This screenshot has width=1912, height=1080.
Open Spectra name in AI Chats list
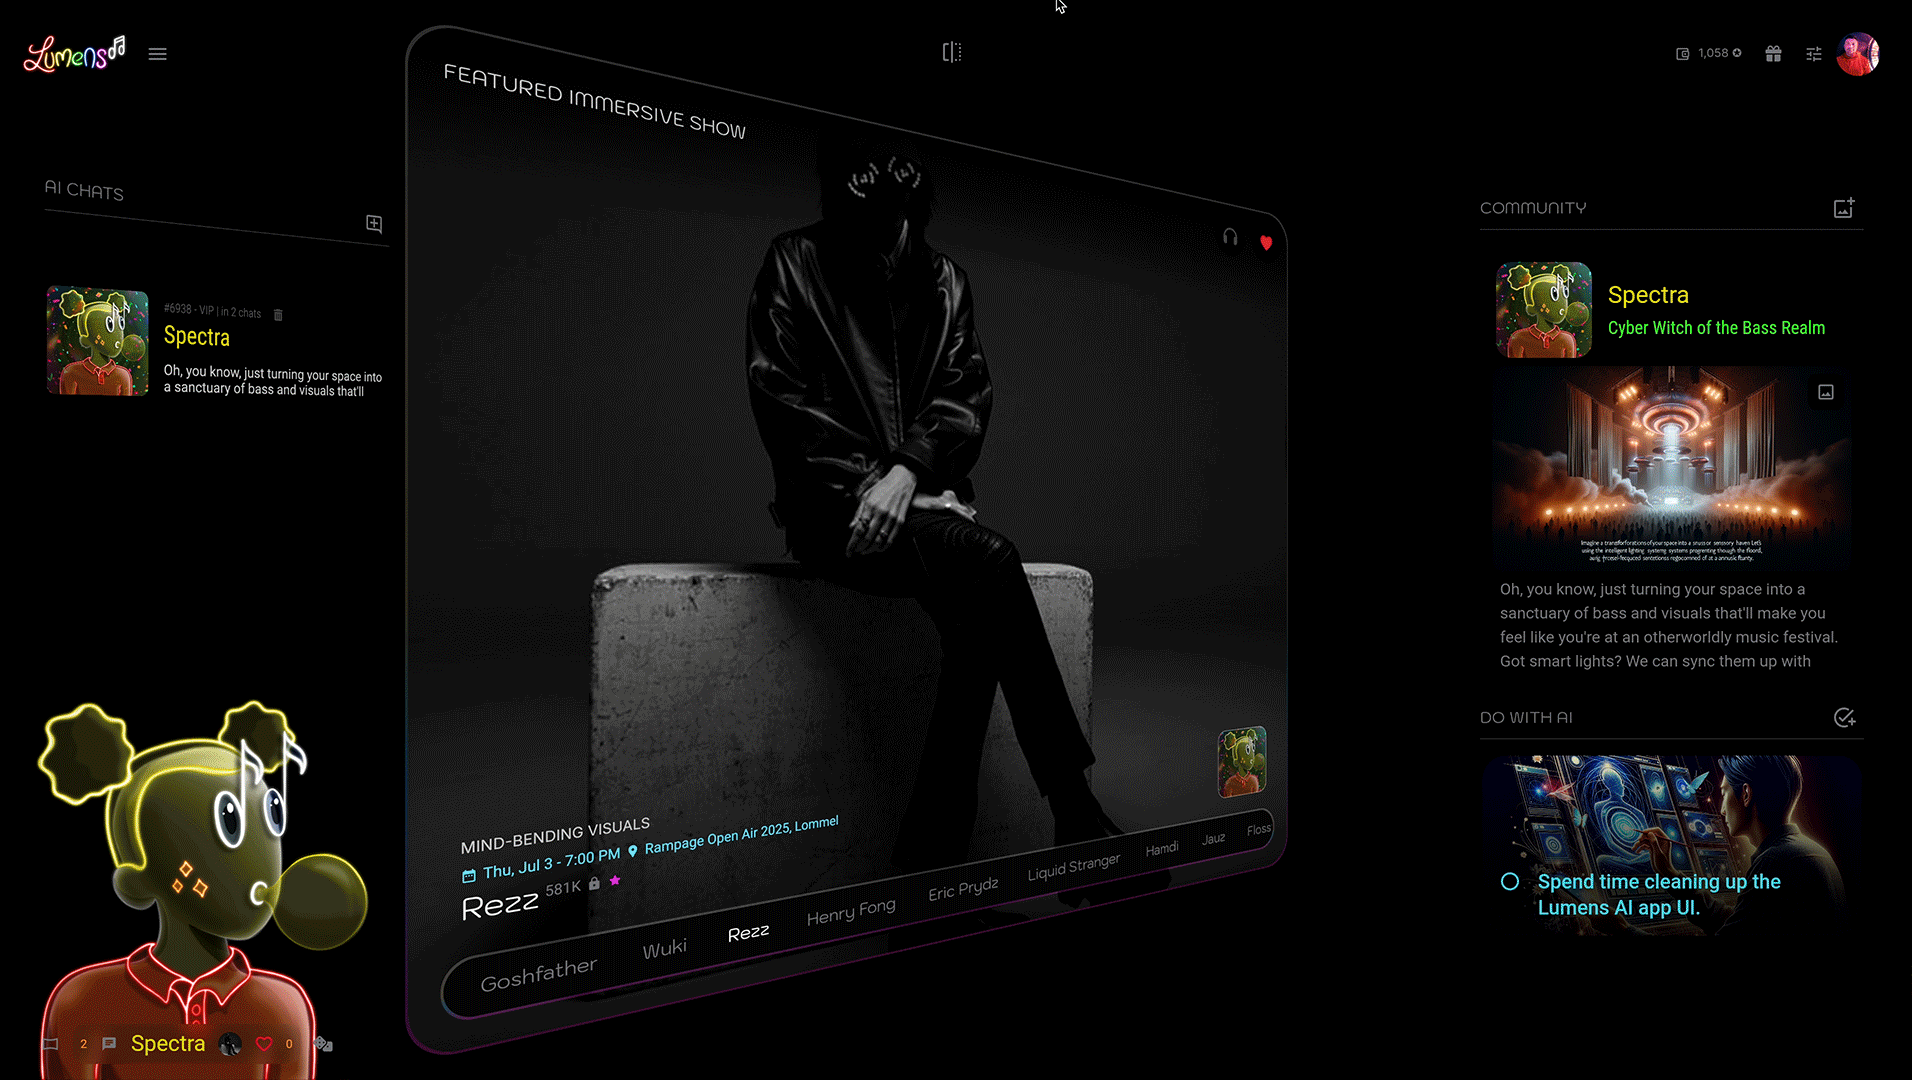[197, 337]
